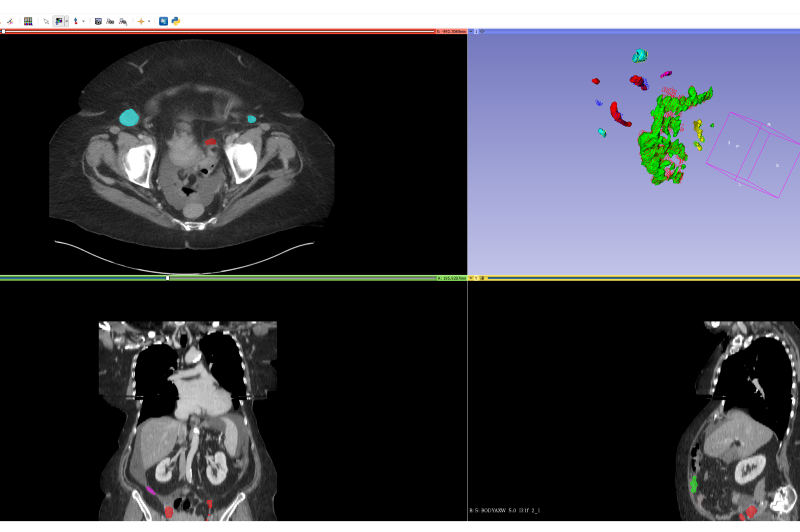Click the red segment in axial slice
800x532 pixels.
tap(211, 142)
